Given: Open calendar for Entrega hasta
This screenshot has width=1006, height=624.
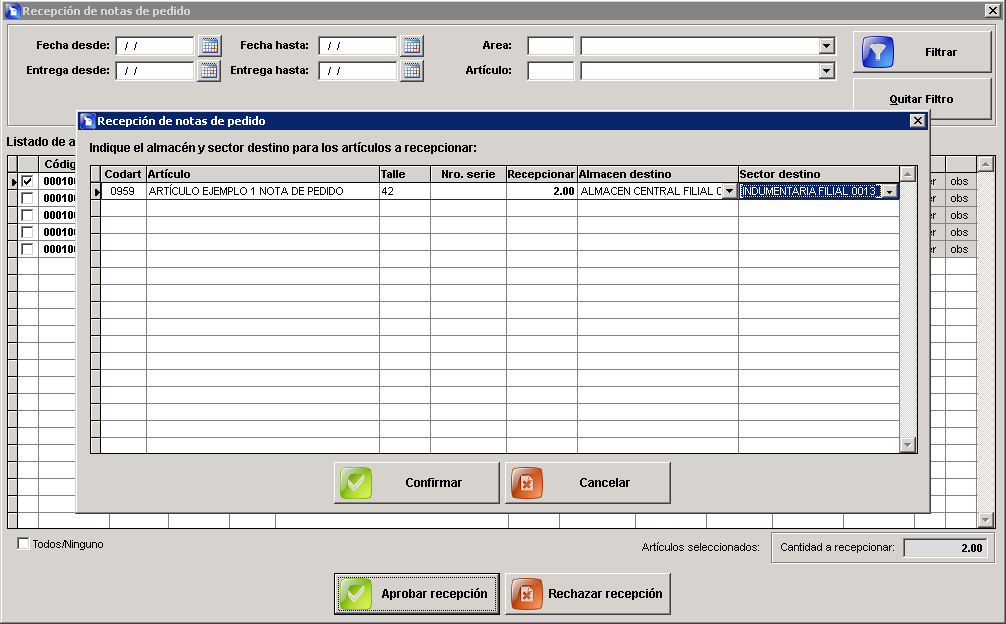Looking at the screenshot, I should [x=412, y=71].
